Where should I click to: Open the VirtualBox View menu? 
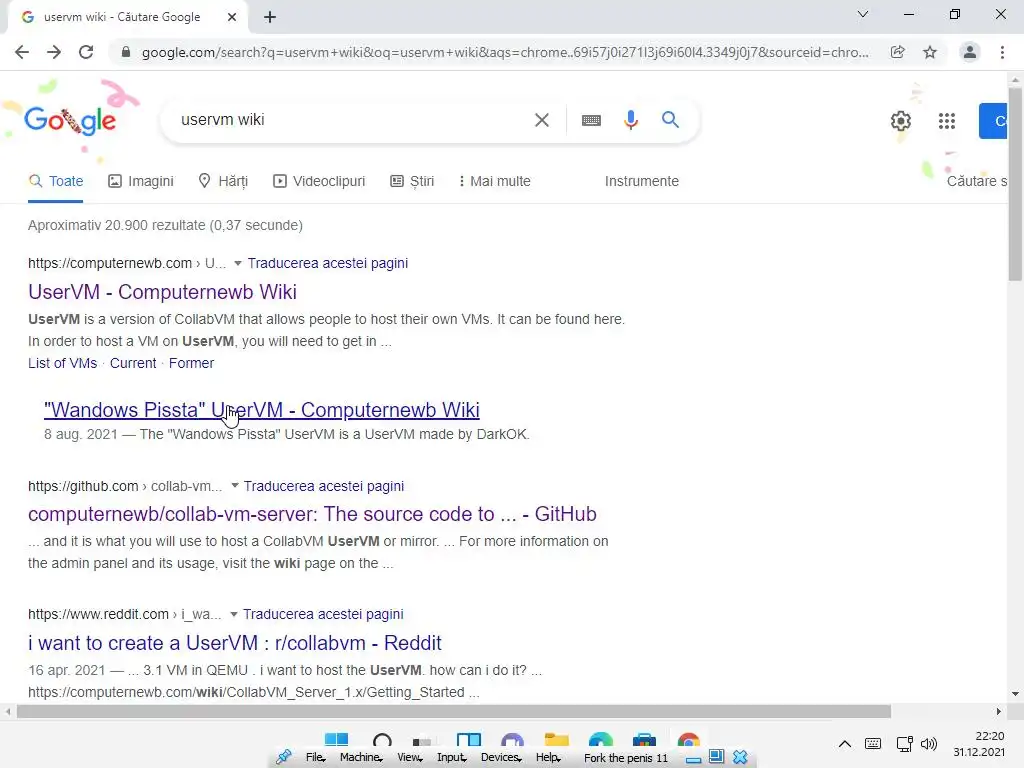click(x=409, y=758)
